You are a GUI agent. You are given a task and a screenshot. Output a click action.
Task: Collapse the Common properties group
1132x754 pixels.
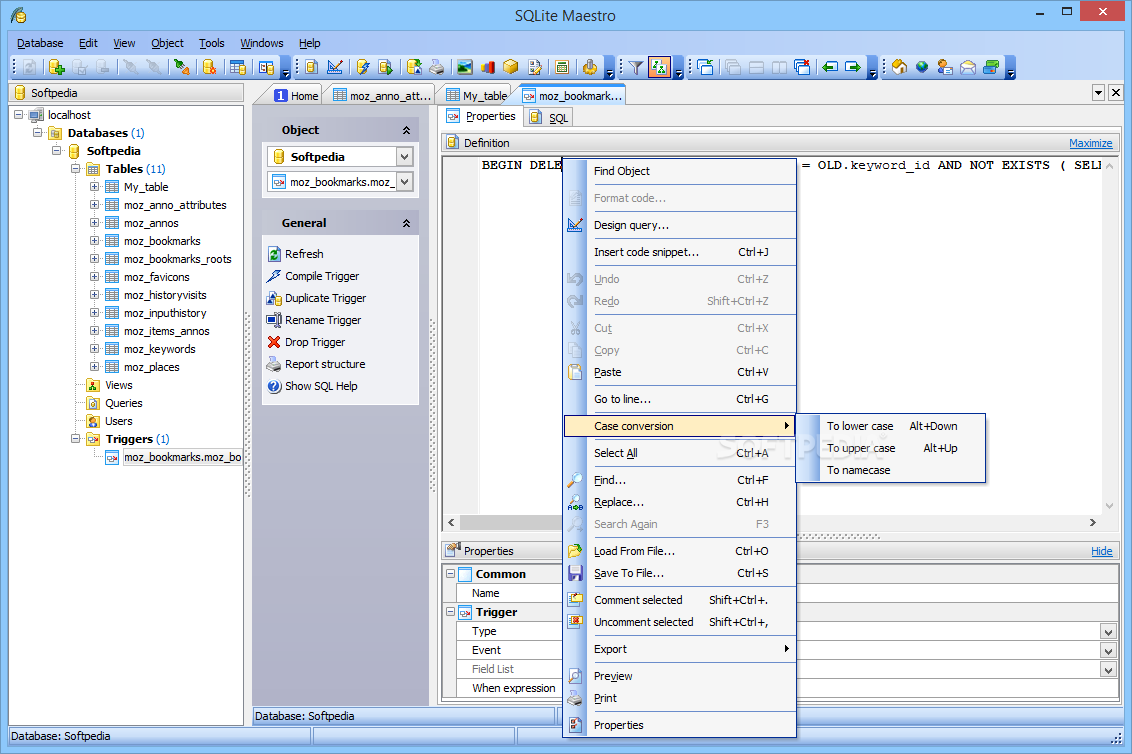(450, 573)
